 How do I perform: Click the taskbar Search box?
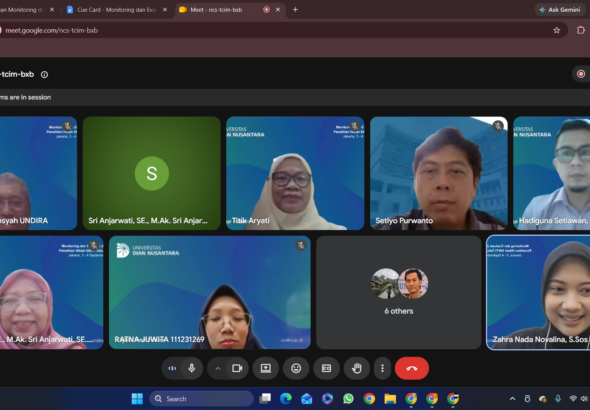201,399
